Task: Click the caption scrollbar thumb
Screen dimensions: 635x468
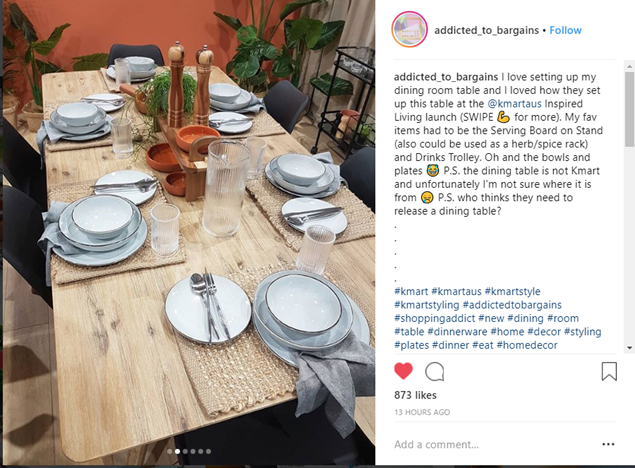Action: [x=629, y=109]
